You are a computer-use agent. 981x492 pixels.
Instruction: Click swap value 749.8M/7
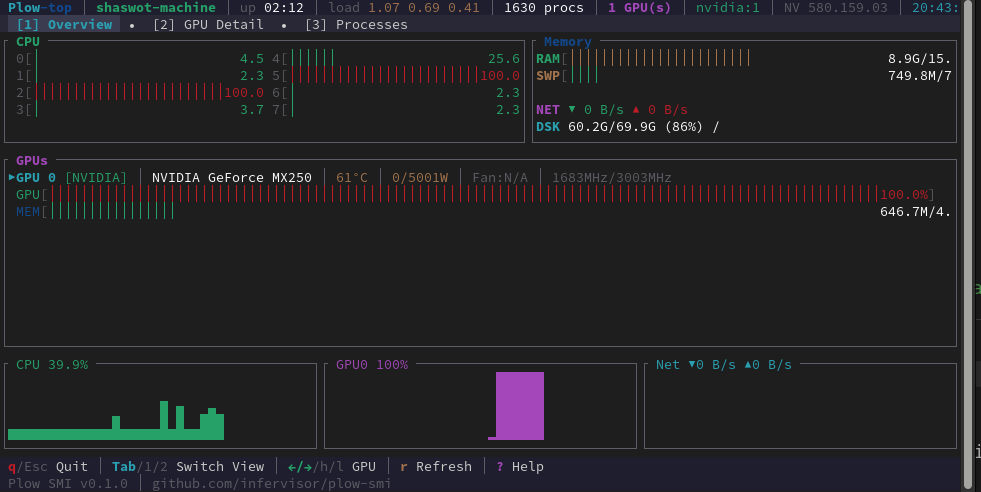[919, 76]
